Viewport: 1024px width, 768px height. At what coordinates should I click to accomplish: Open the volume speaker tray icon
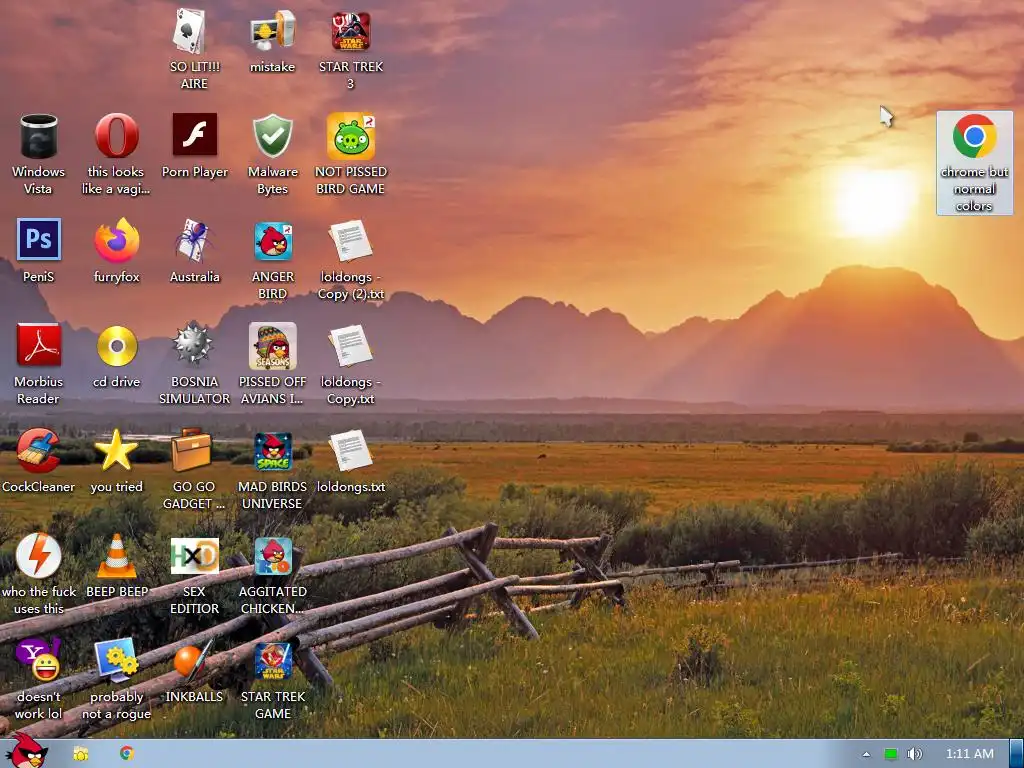[x=914, y=754]
